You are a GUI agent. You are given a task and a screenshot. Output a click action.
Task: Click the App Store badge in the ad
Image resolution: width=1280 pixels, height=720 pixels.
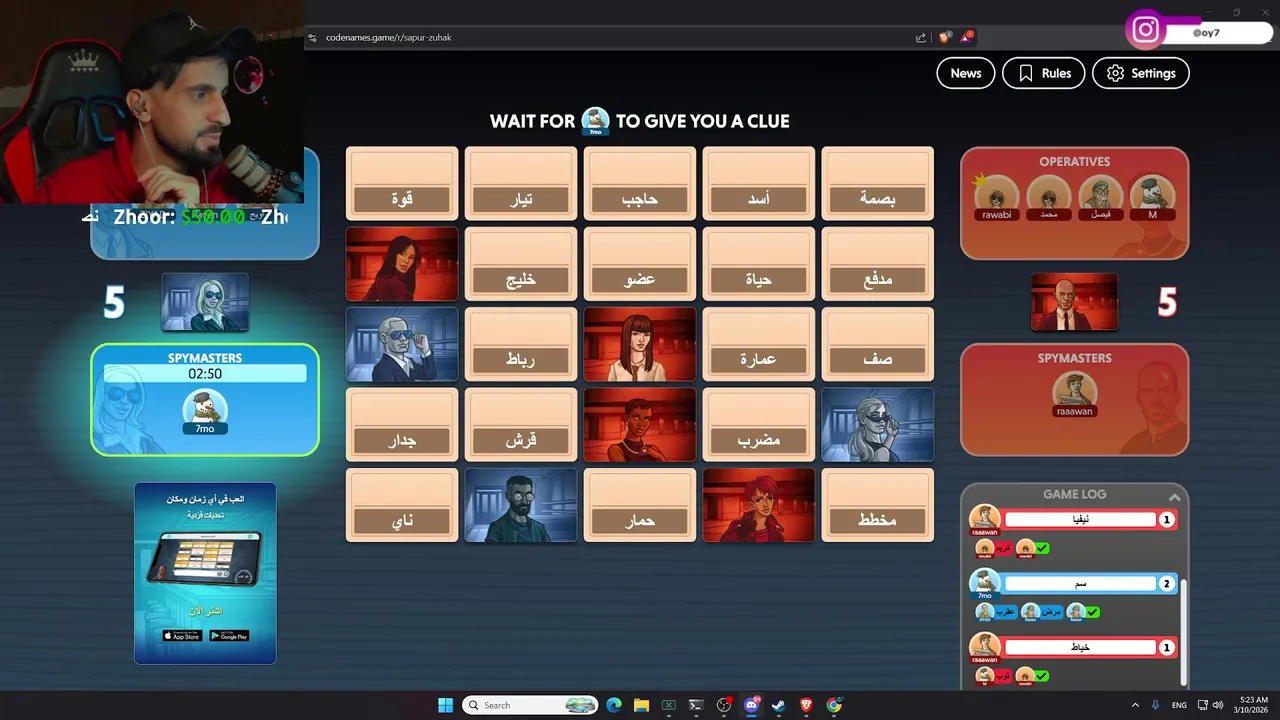(x=182, y=636)
